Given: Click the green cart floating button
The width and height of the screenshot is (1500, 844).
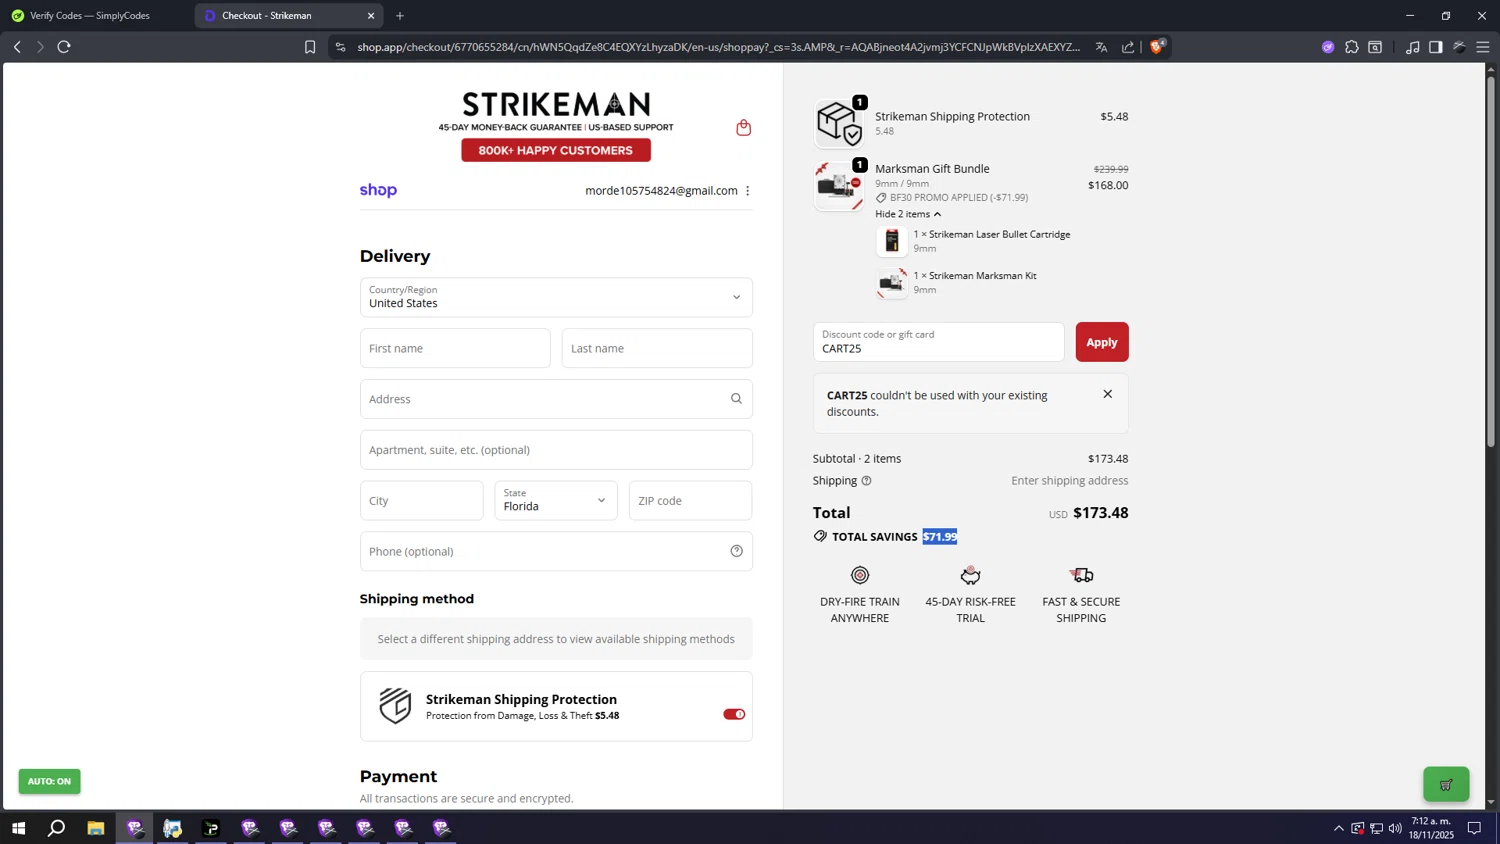Looking at the screenshot, I should point(1446,784).
